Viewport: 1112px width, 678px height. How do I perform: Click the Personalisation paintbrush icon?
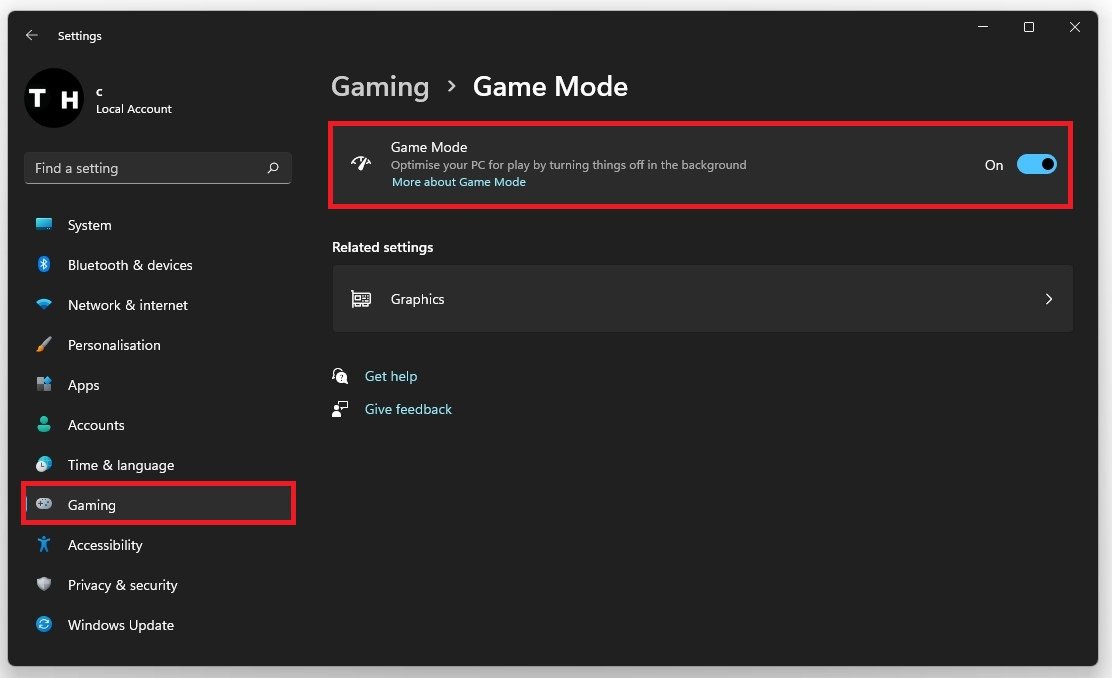44,345
